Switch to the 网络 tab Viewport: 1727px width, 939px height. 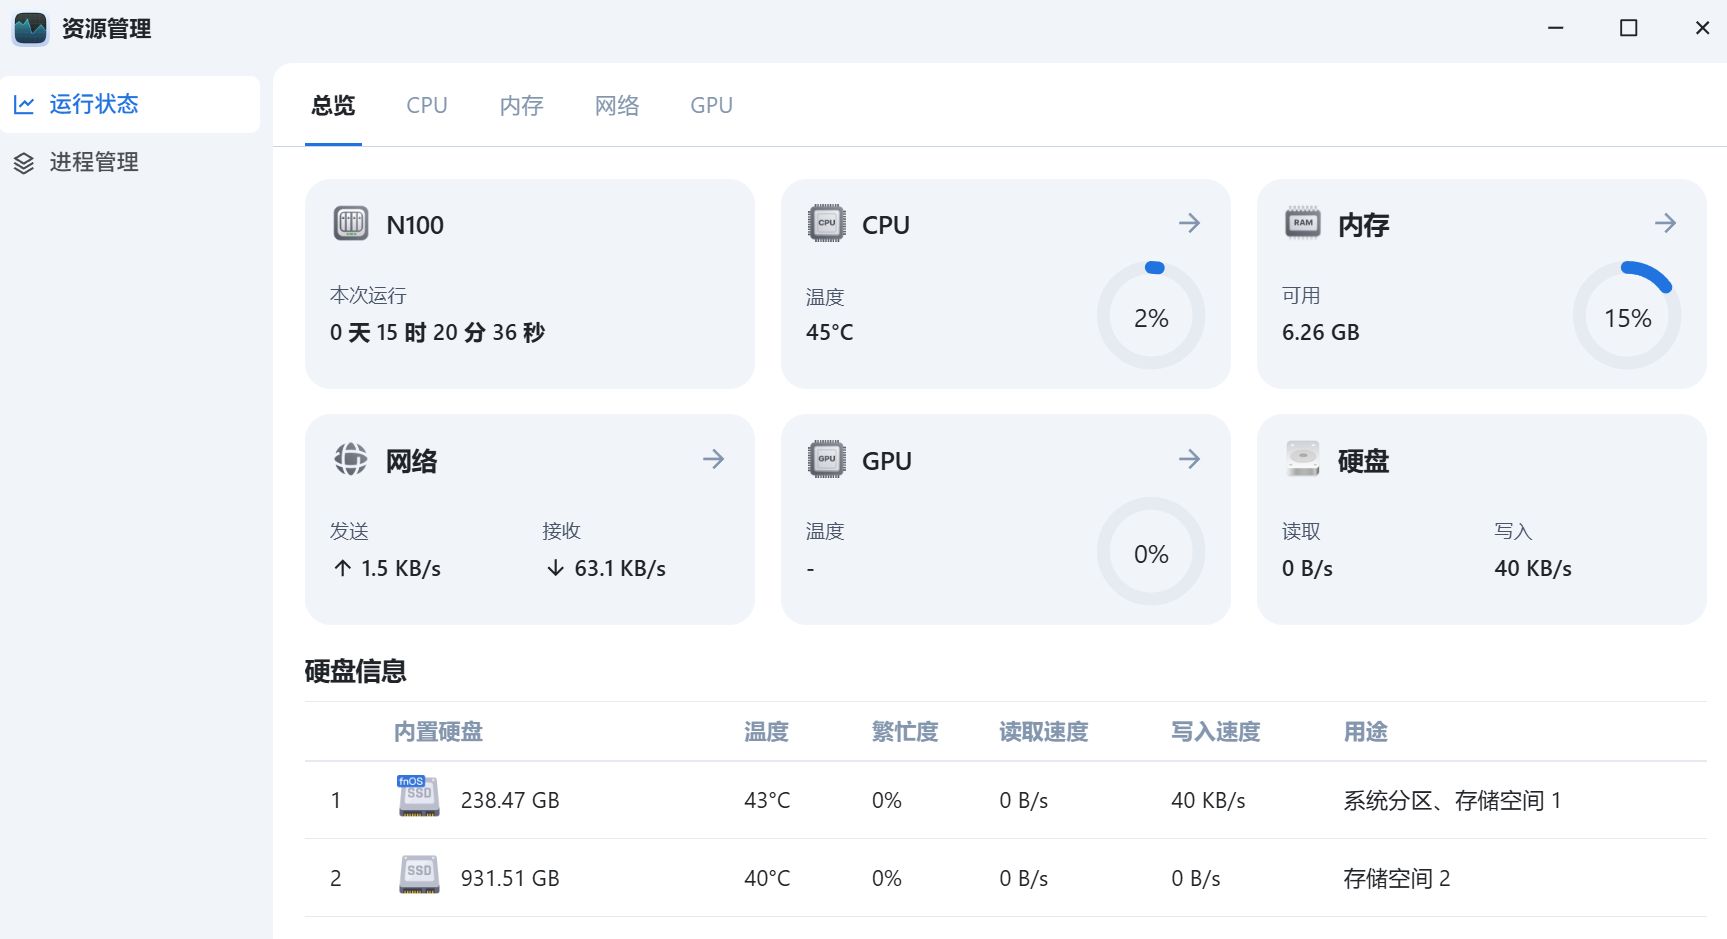[616, 105]
